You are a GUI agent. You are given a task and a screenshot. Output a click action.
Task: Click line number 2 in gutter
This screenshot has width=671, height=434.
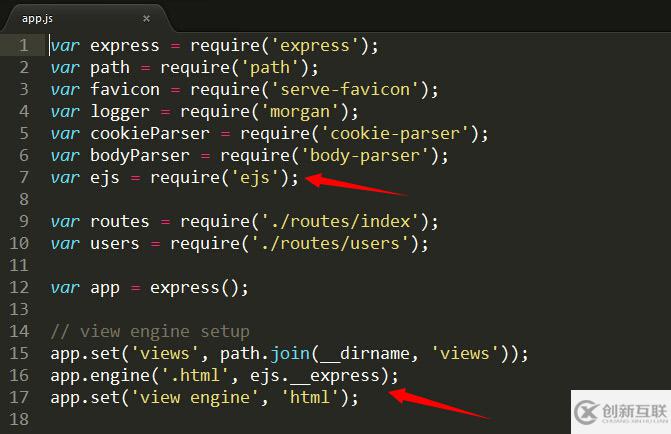[x=24, y=67]
